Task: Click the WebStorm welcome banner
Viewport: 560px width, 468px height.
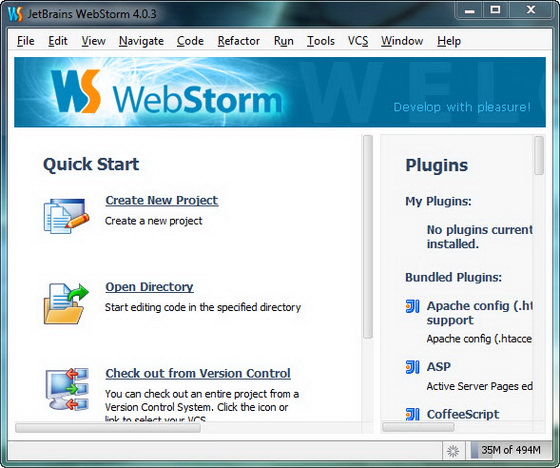Action: (280, 92)
